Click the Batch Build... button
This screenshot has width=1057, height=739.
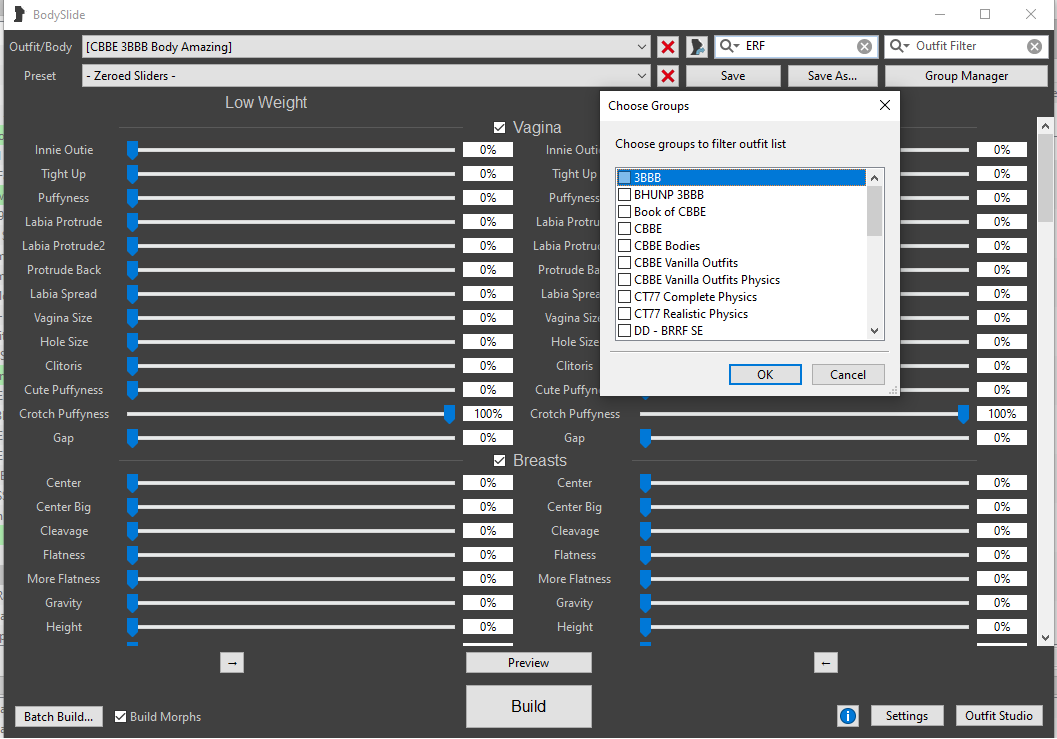(59, 716)
